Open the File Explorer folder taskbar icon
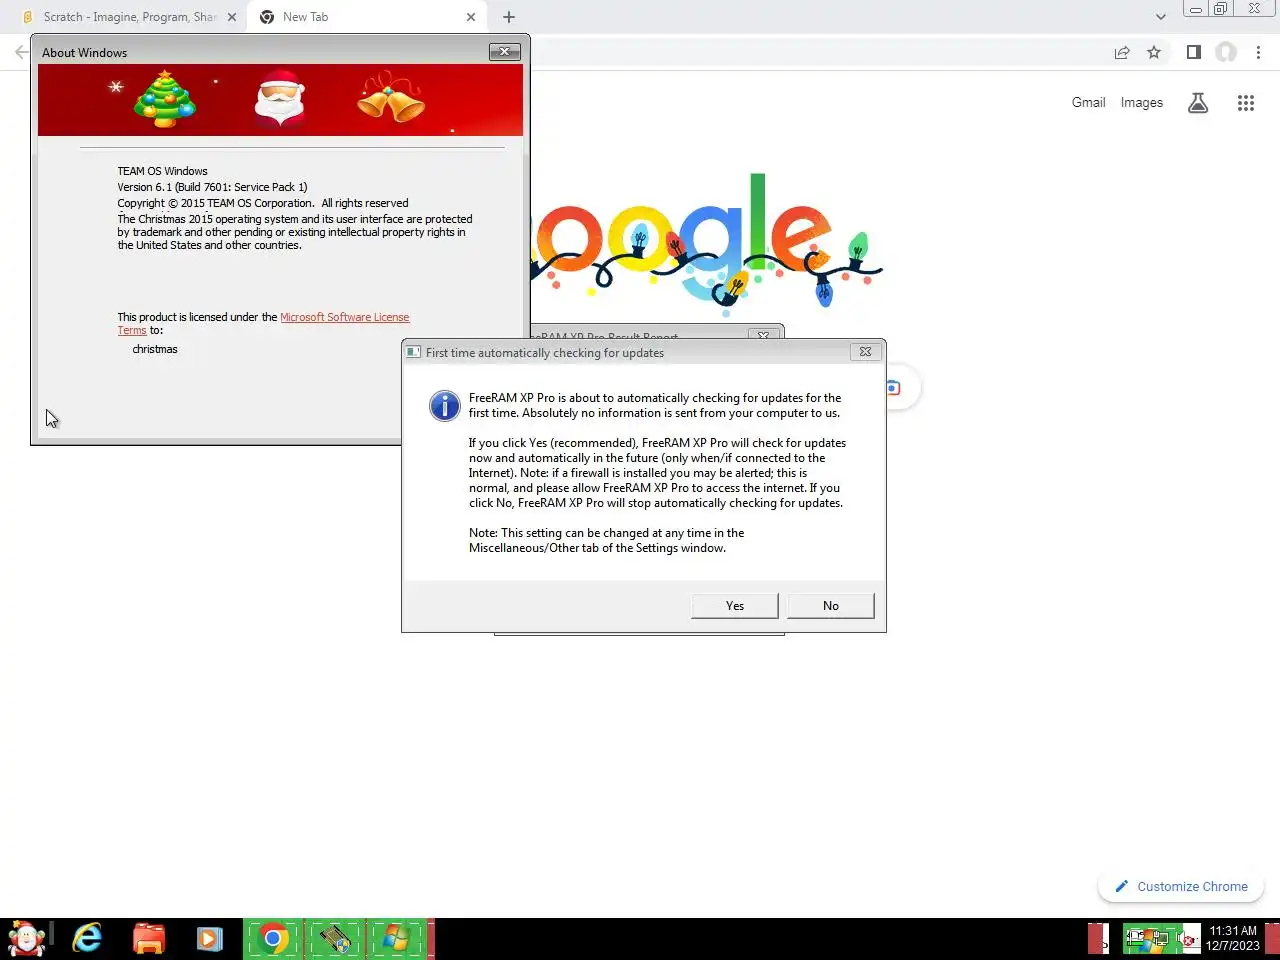 149,939
